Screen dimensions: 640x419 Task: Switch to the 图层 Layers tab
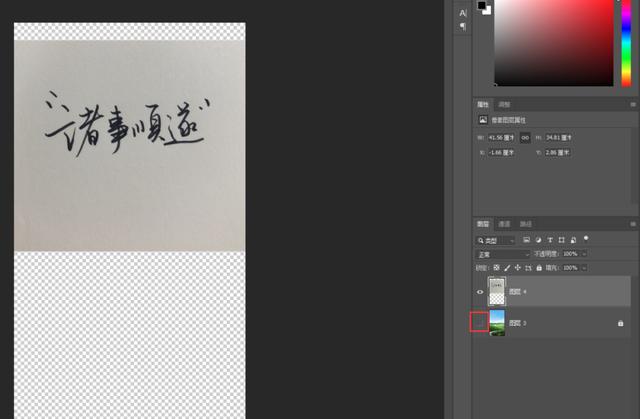[483, 224]
